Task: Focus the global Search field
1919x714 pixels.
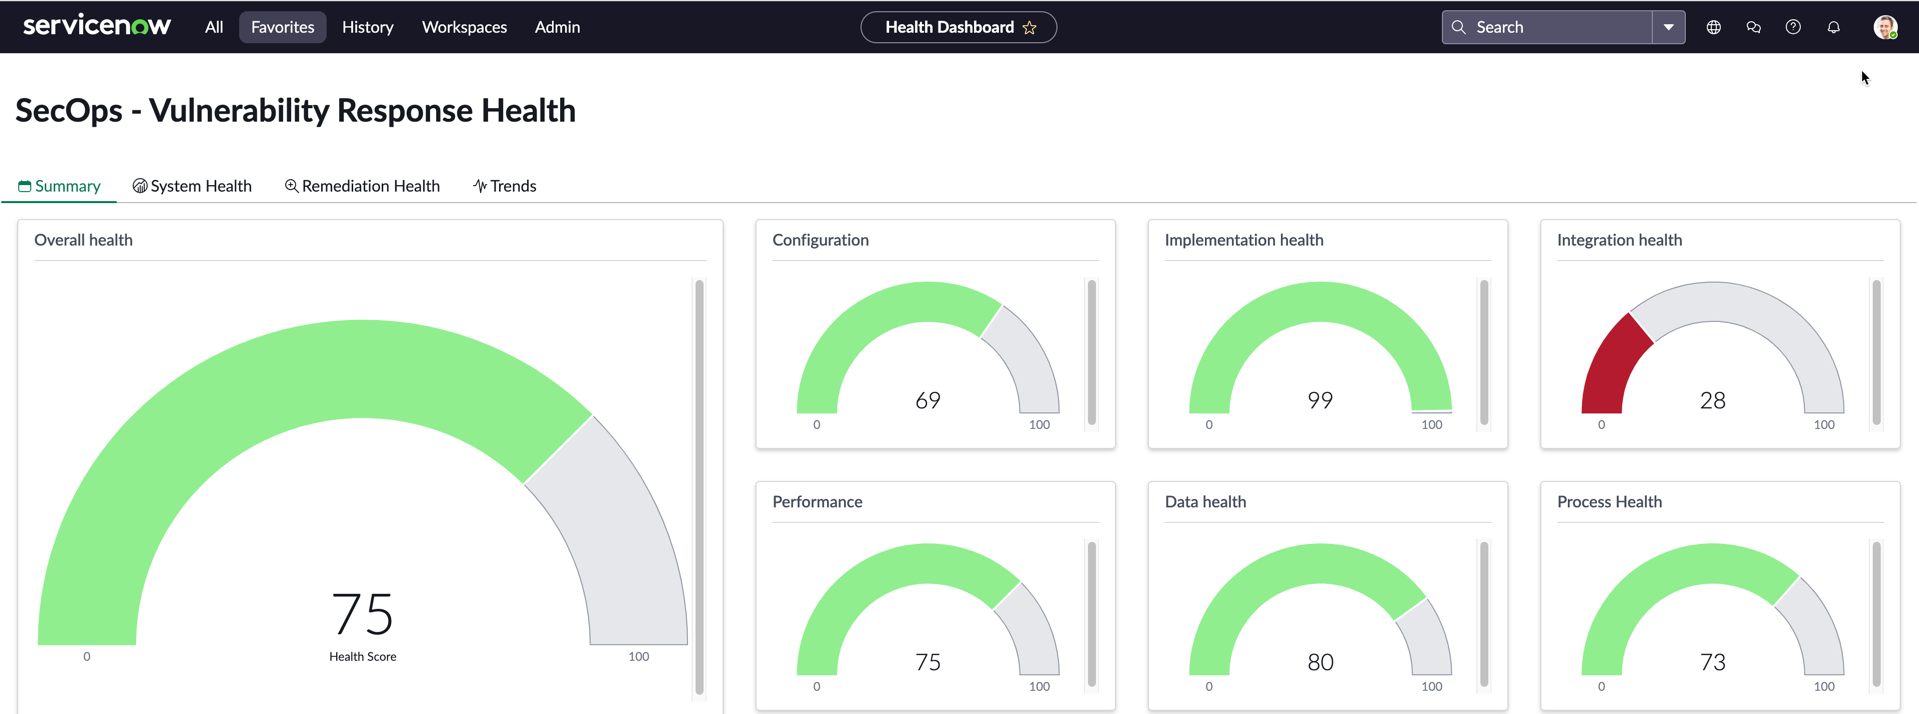Action: tap(1547, 27)
